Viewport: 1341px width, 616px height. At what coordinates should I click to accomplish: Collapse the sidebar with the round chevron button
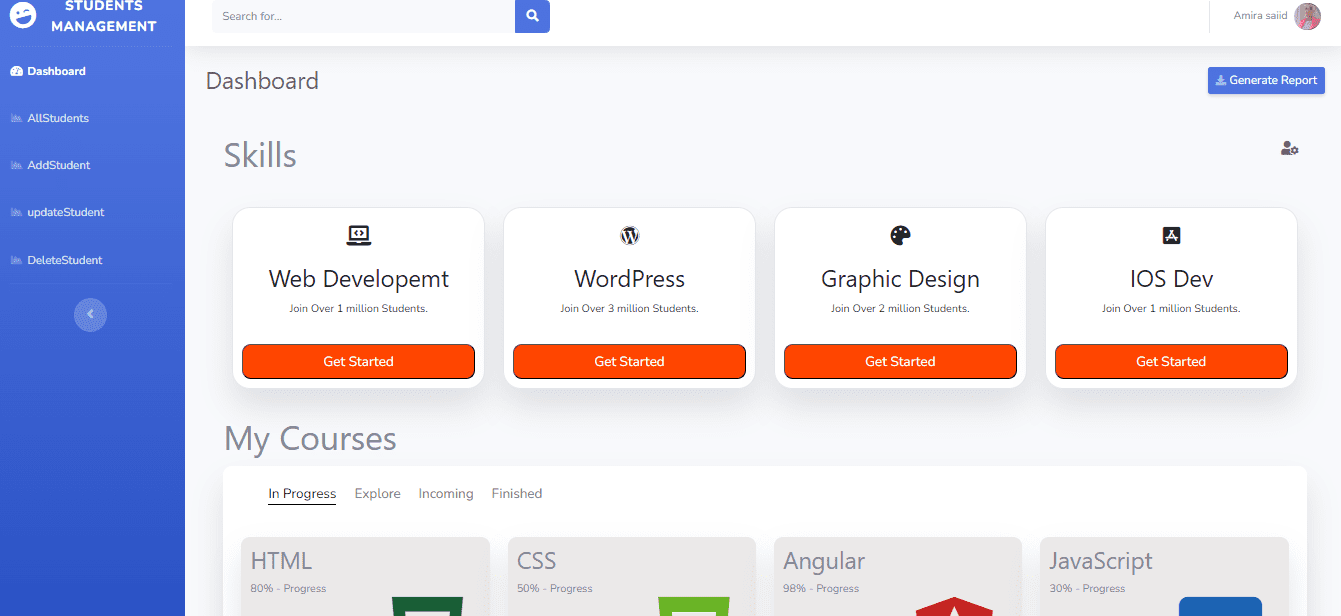click(x=90, y=314)
